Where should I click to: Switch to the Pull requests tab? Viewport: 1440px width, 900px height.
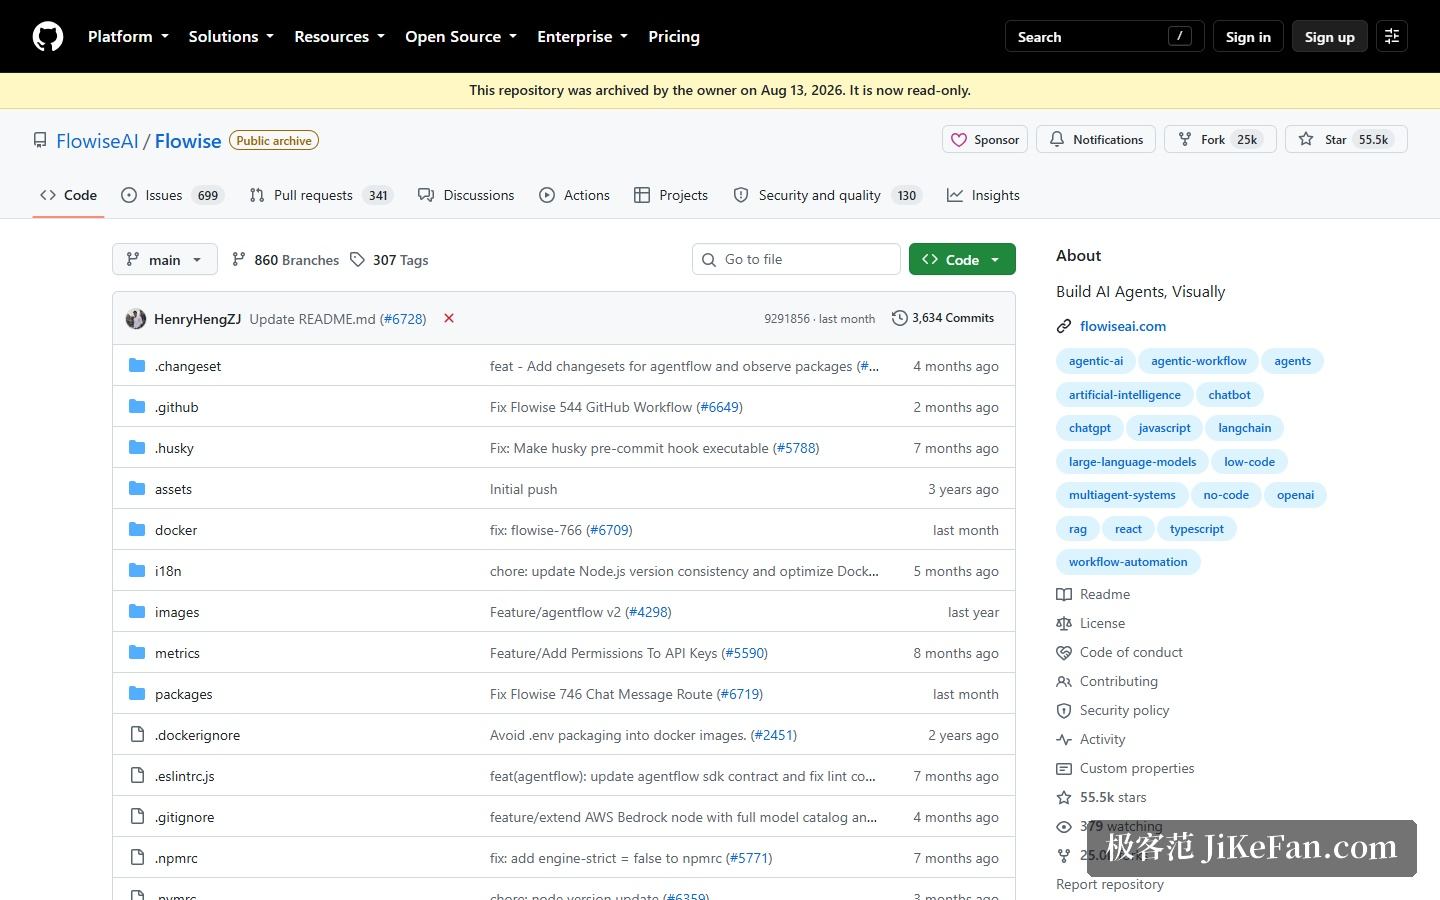(x=321, y=195)
